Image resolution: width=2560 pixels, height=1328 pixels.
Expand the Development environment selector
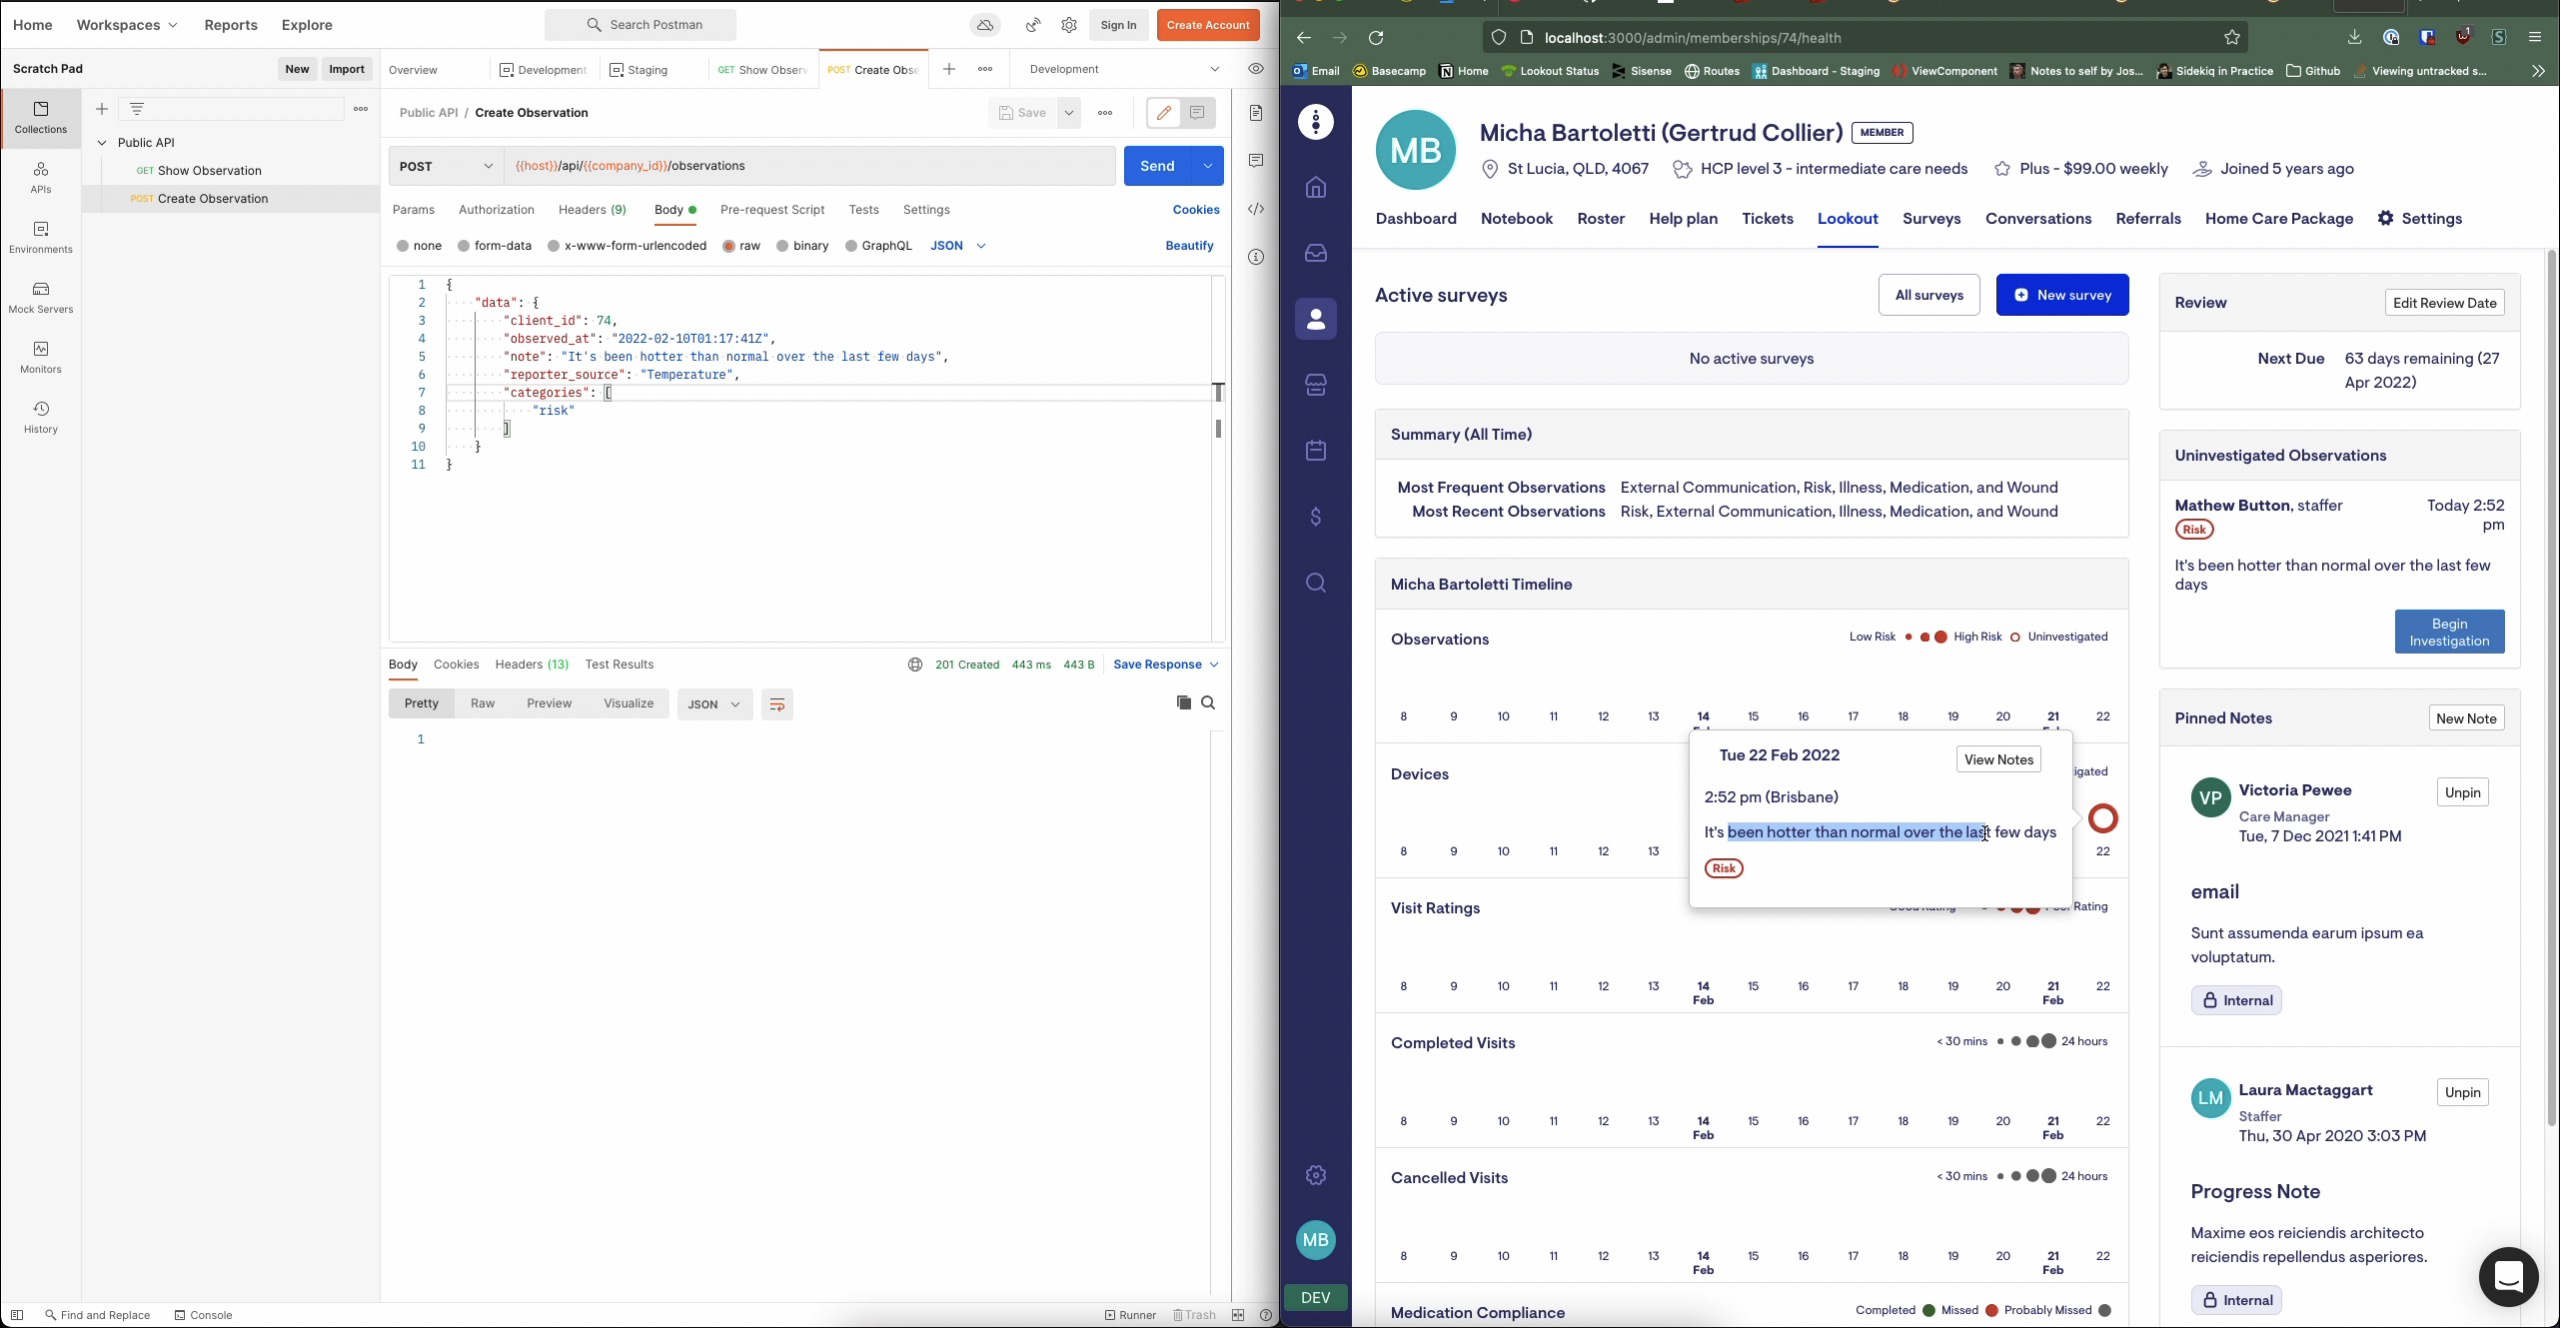pos(1214,69)
